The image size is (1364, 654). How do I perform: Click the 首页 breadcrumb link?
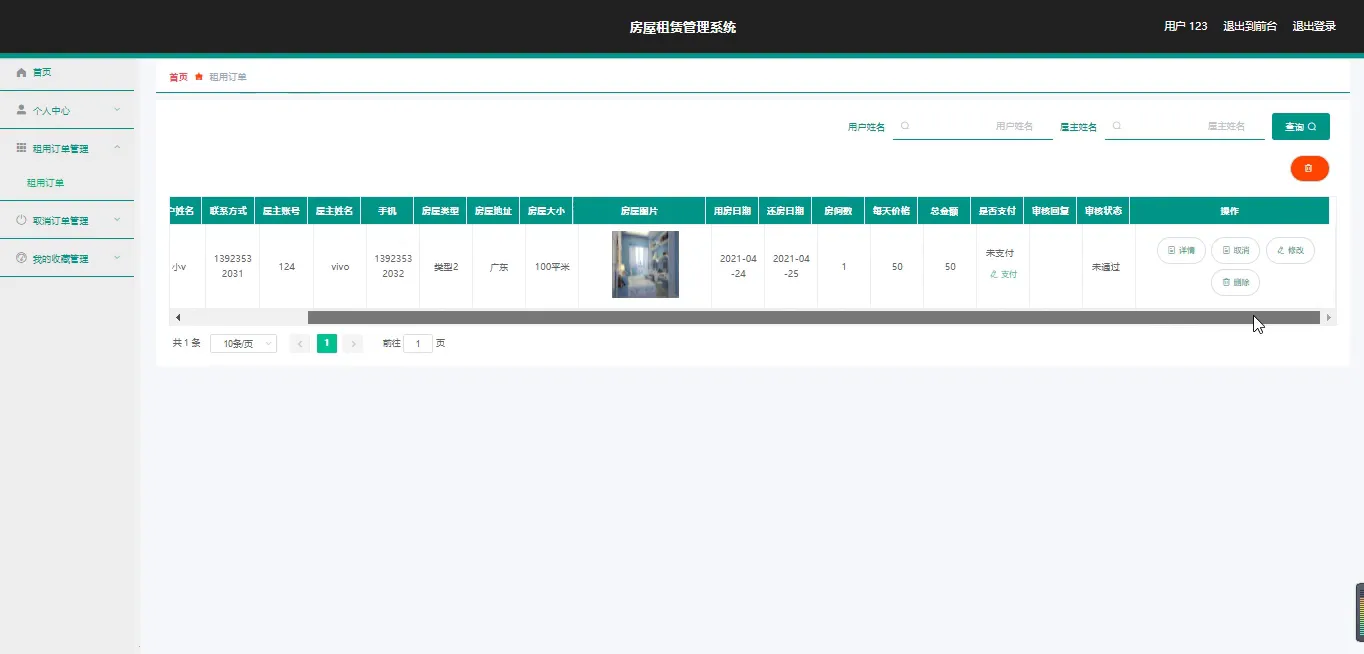point(178,77)
